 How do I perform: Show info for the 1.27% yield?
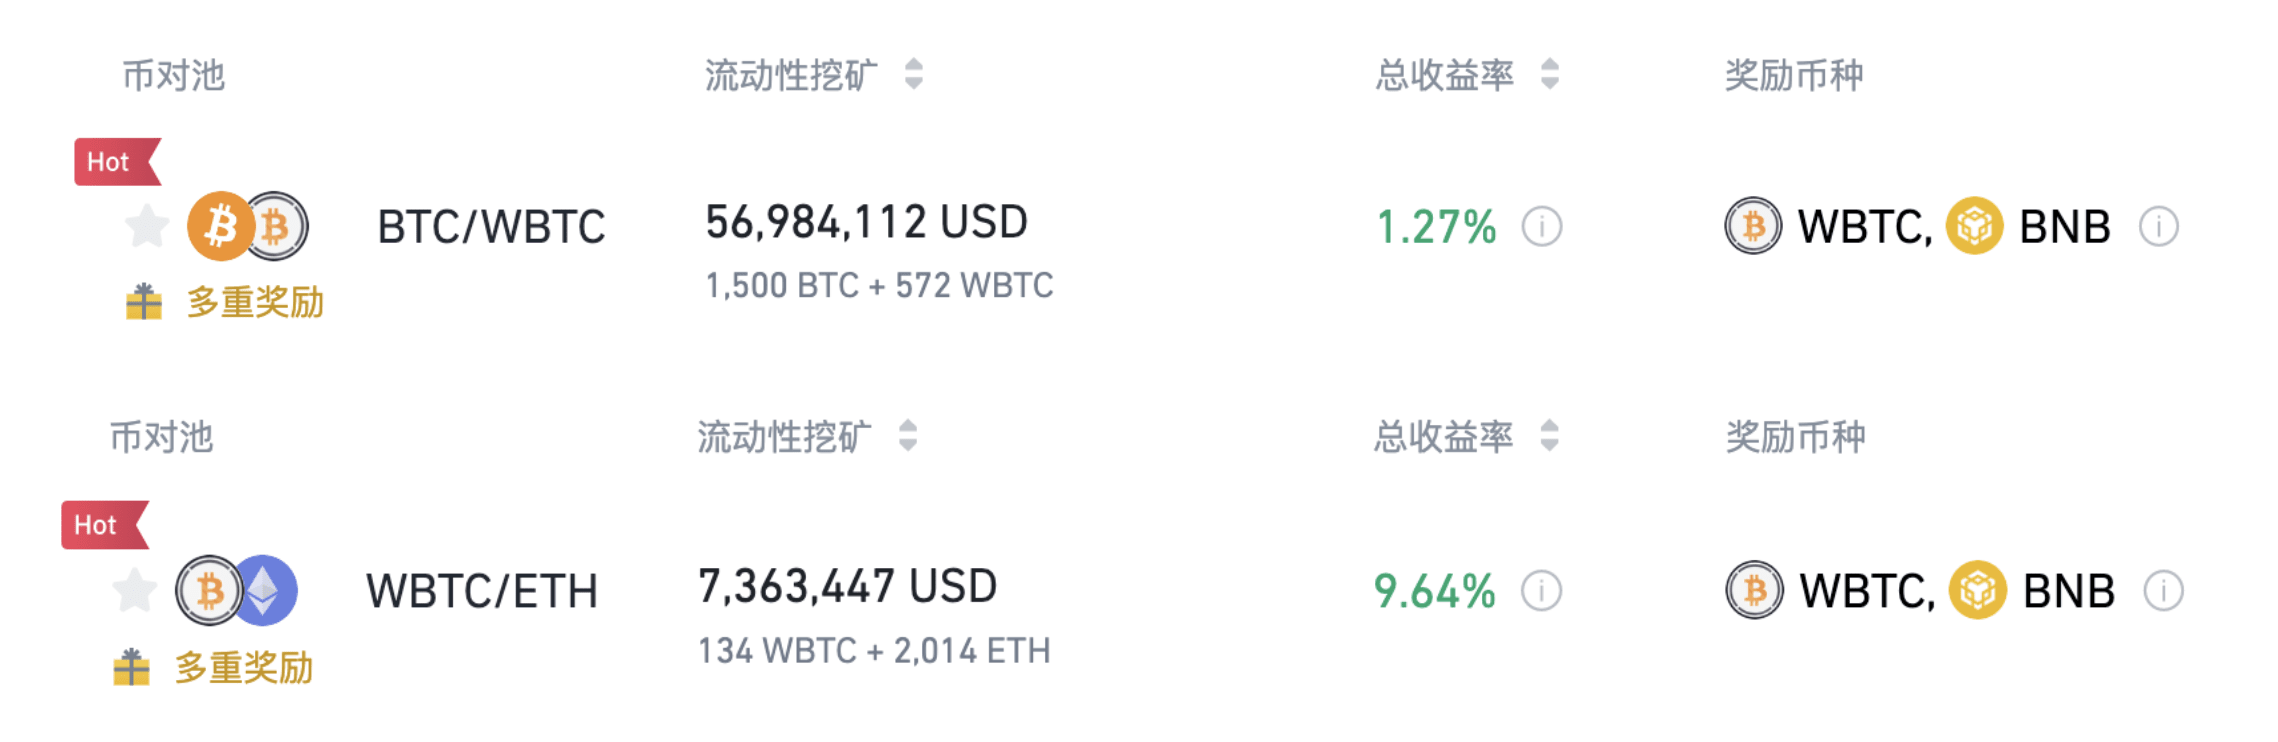coord(1541,227)
